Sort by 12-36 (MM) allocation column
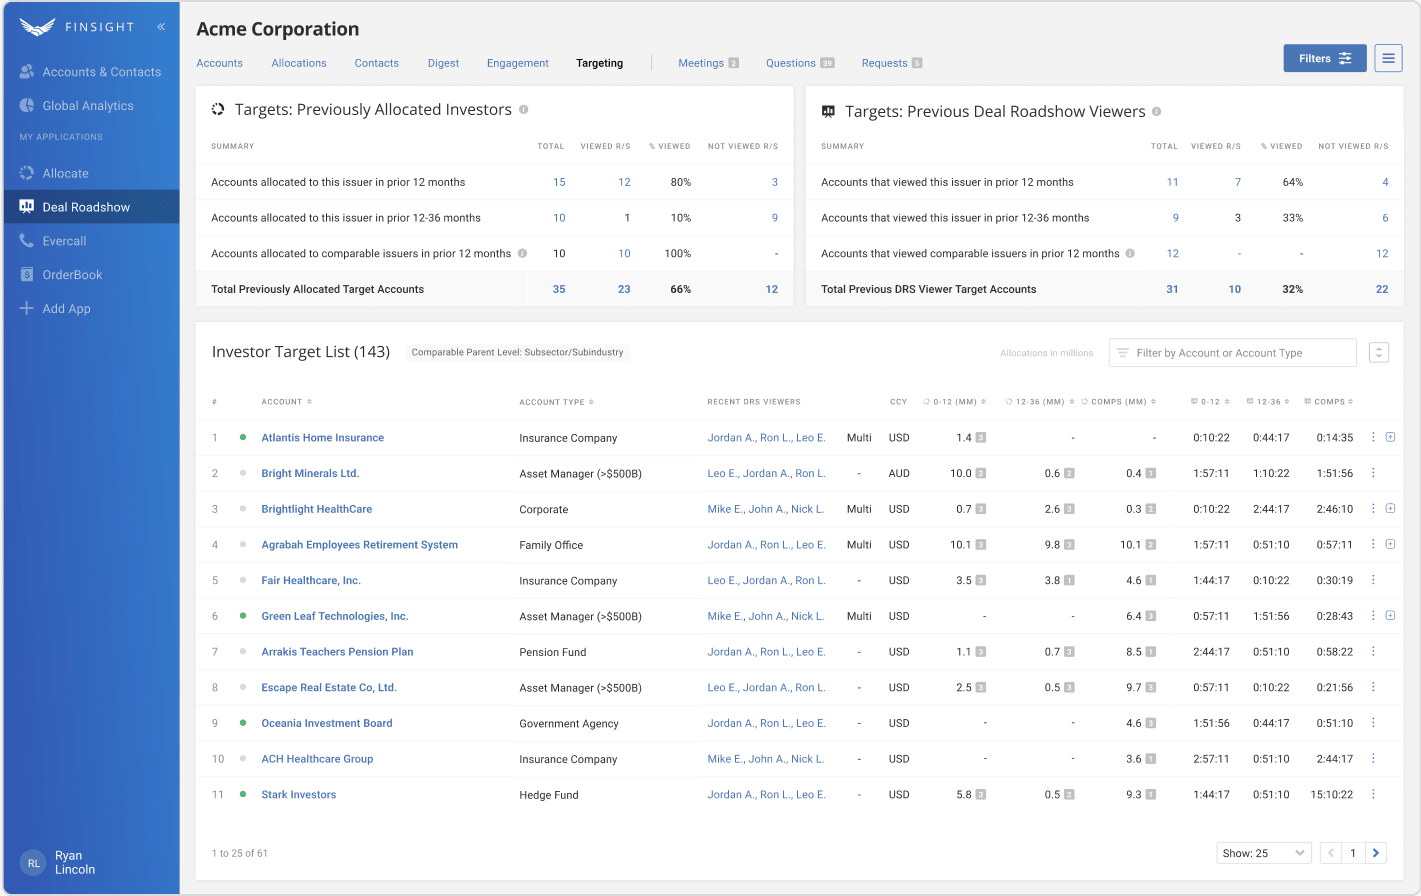Screen dimensions: 1421x896 pyautogui.click(x=1040, y=402)
